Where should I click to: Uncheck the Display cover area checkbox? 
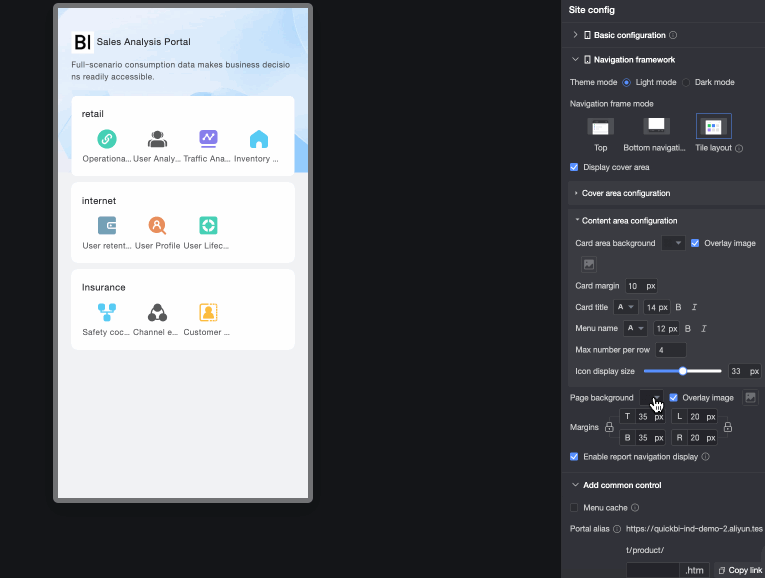click(574, 167)
